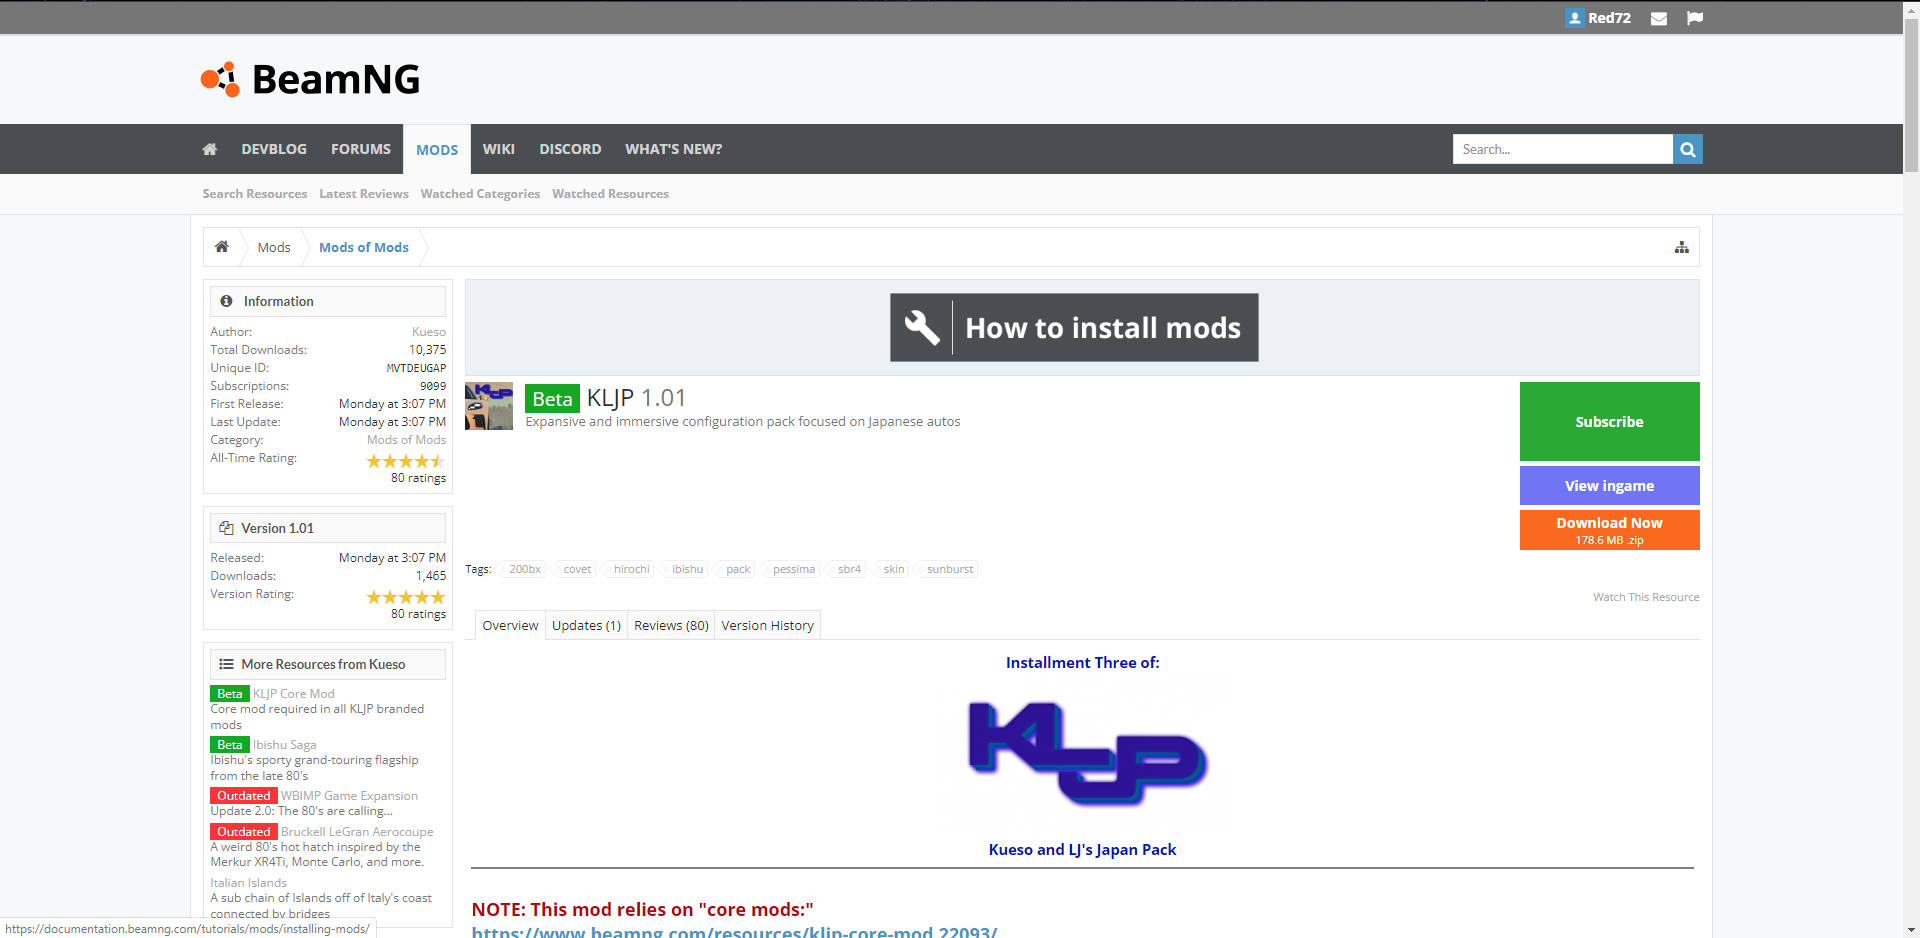Click the 200bx tag
Viewport: 1920px width, 938px height.
[x=524, y=569]
